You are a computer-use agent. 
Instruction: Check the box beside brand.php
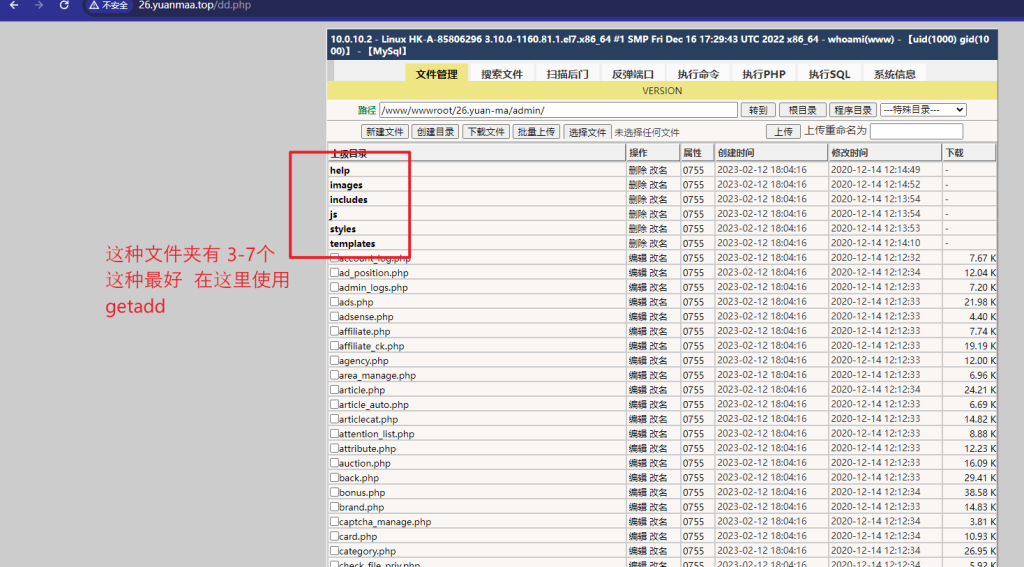[x=334, y=507]
